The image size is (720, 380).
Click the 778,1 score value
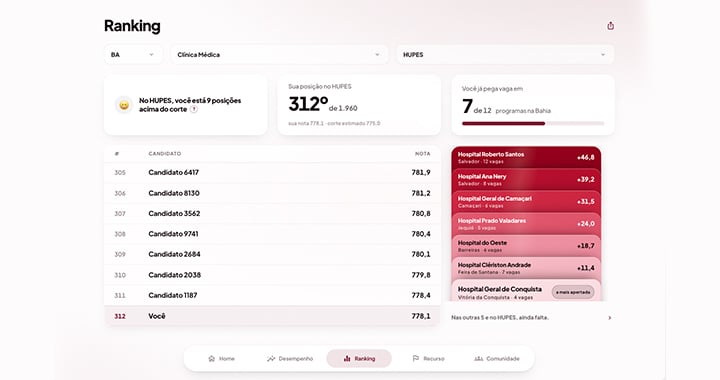421,316
